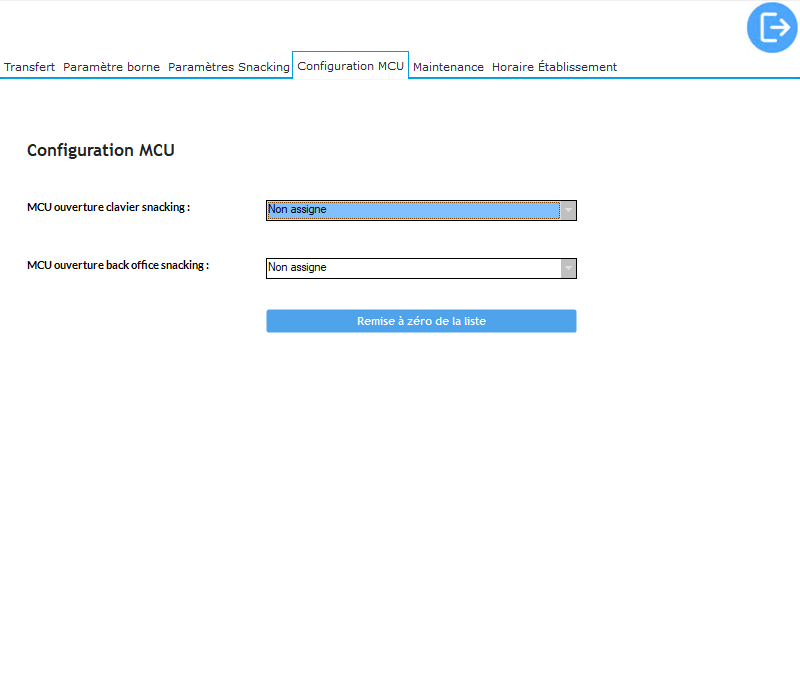Open the Transfert tab
This screenshot has width=800, height=696.
click(29, 67)
